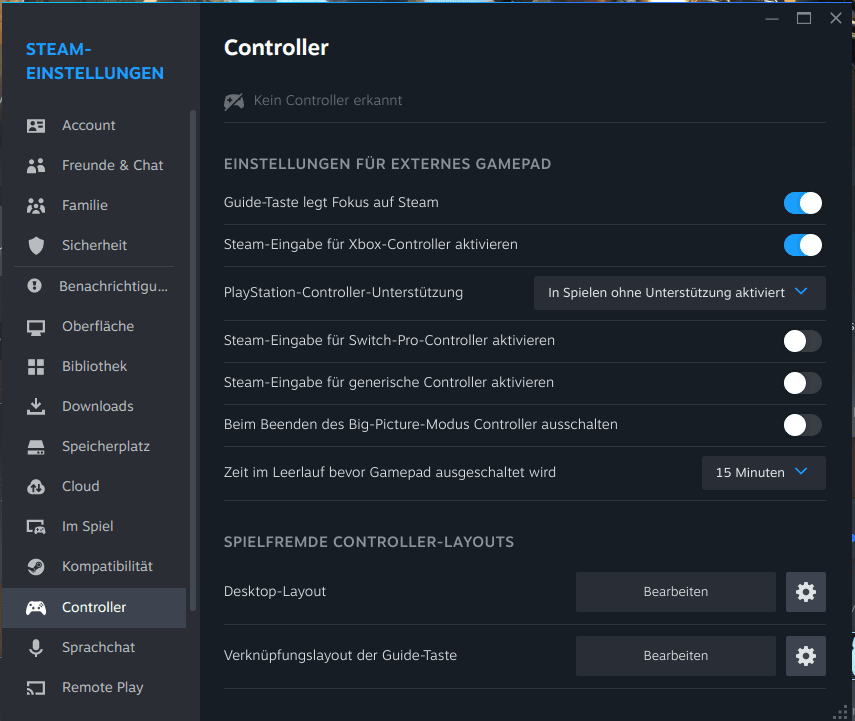Screen dimensions: 855x721
Task: Click the Bibliothek grid icon
Action: point(36,366)
